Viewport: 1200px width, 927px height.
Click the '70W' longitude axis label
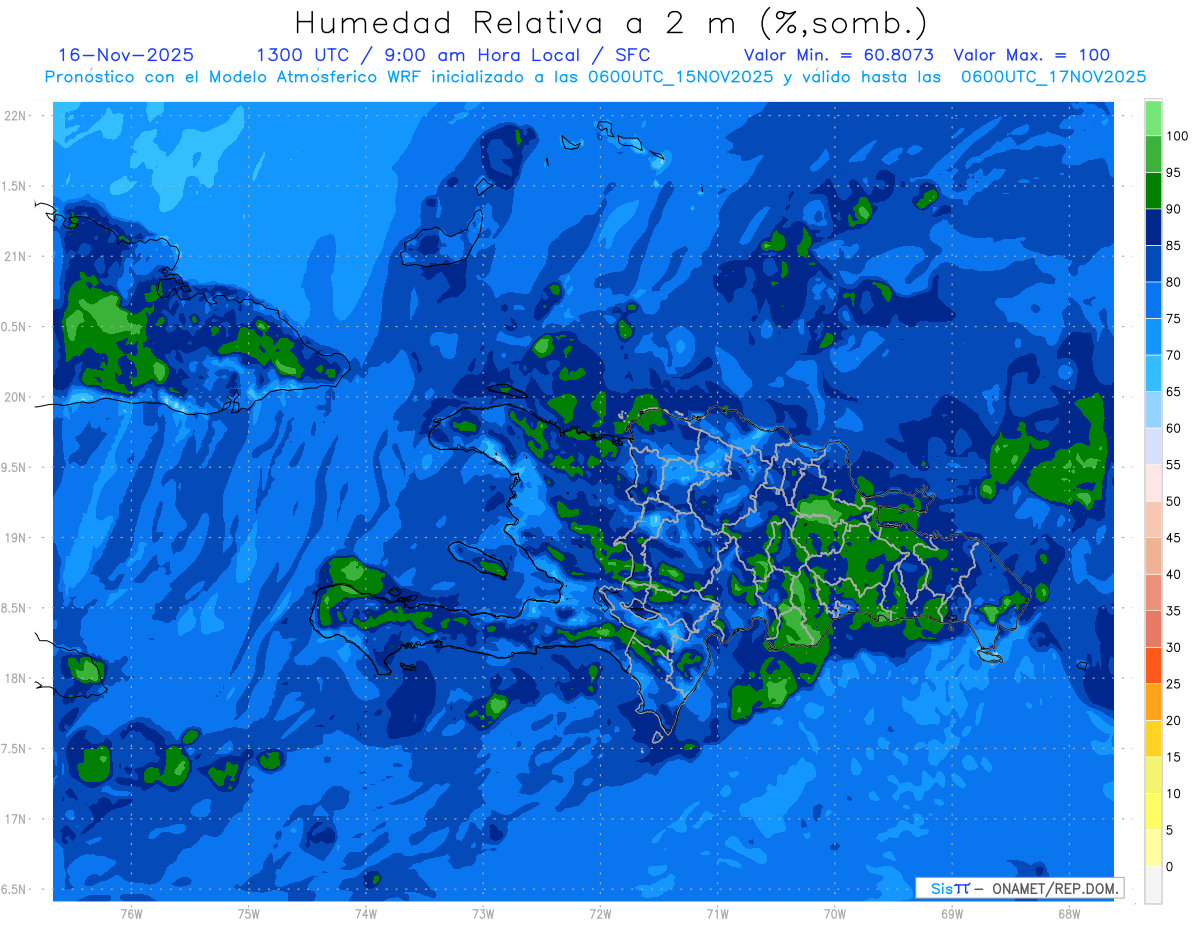coord(835,913)
